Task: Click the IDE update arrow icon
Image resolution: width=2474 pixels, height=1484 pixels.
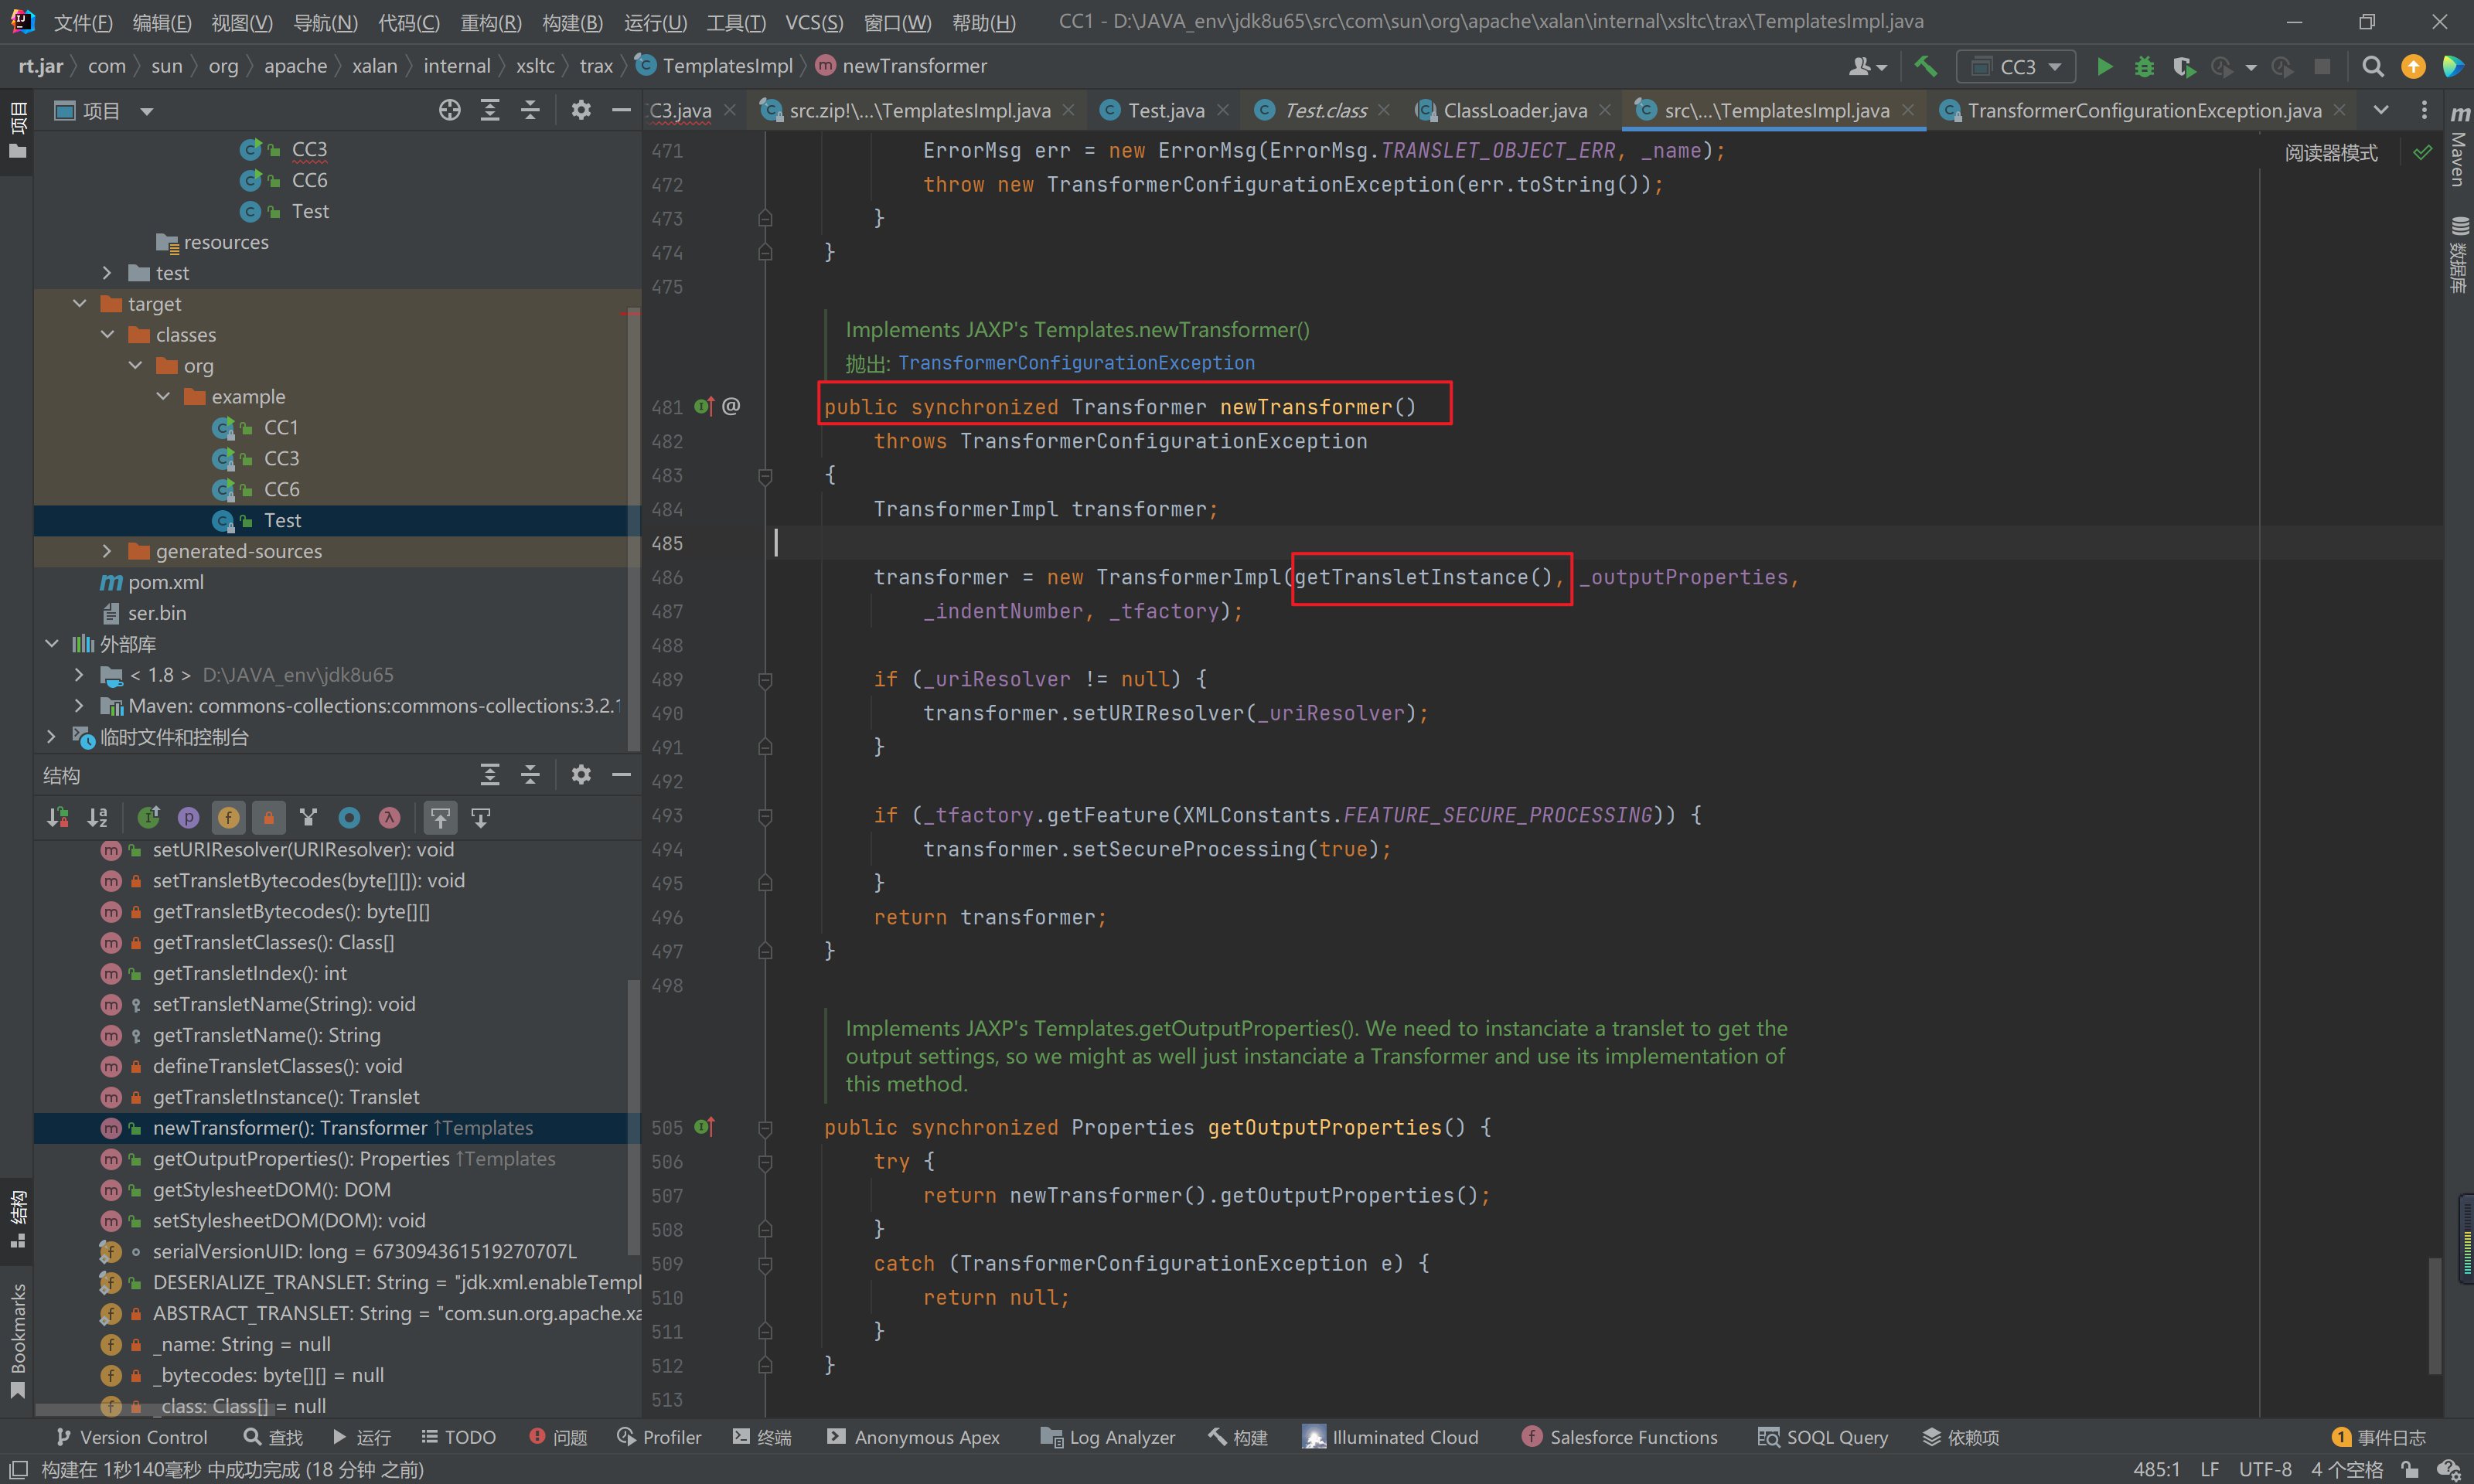Action: click(x=2413, y=66)
